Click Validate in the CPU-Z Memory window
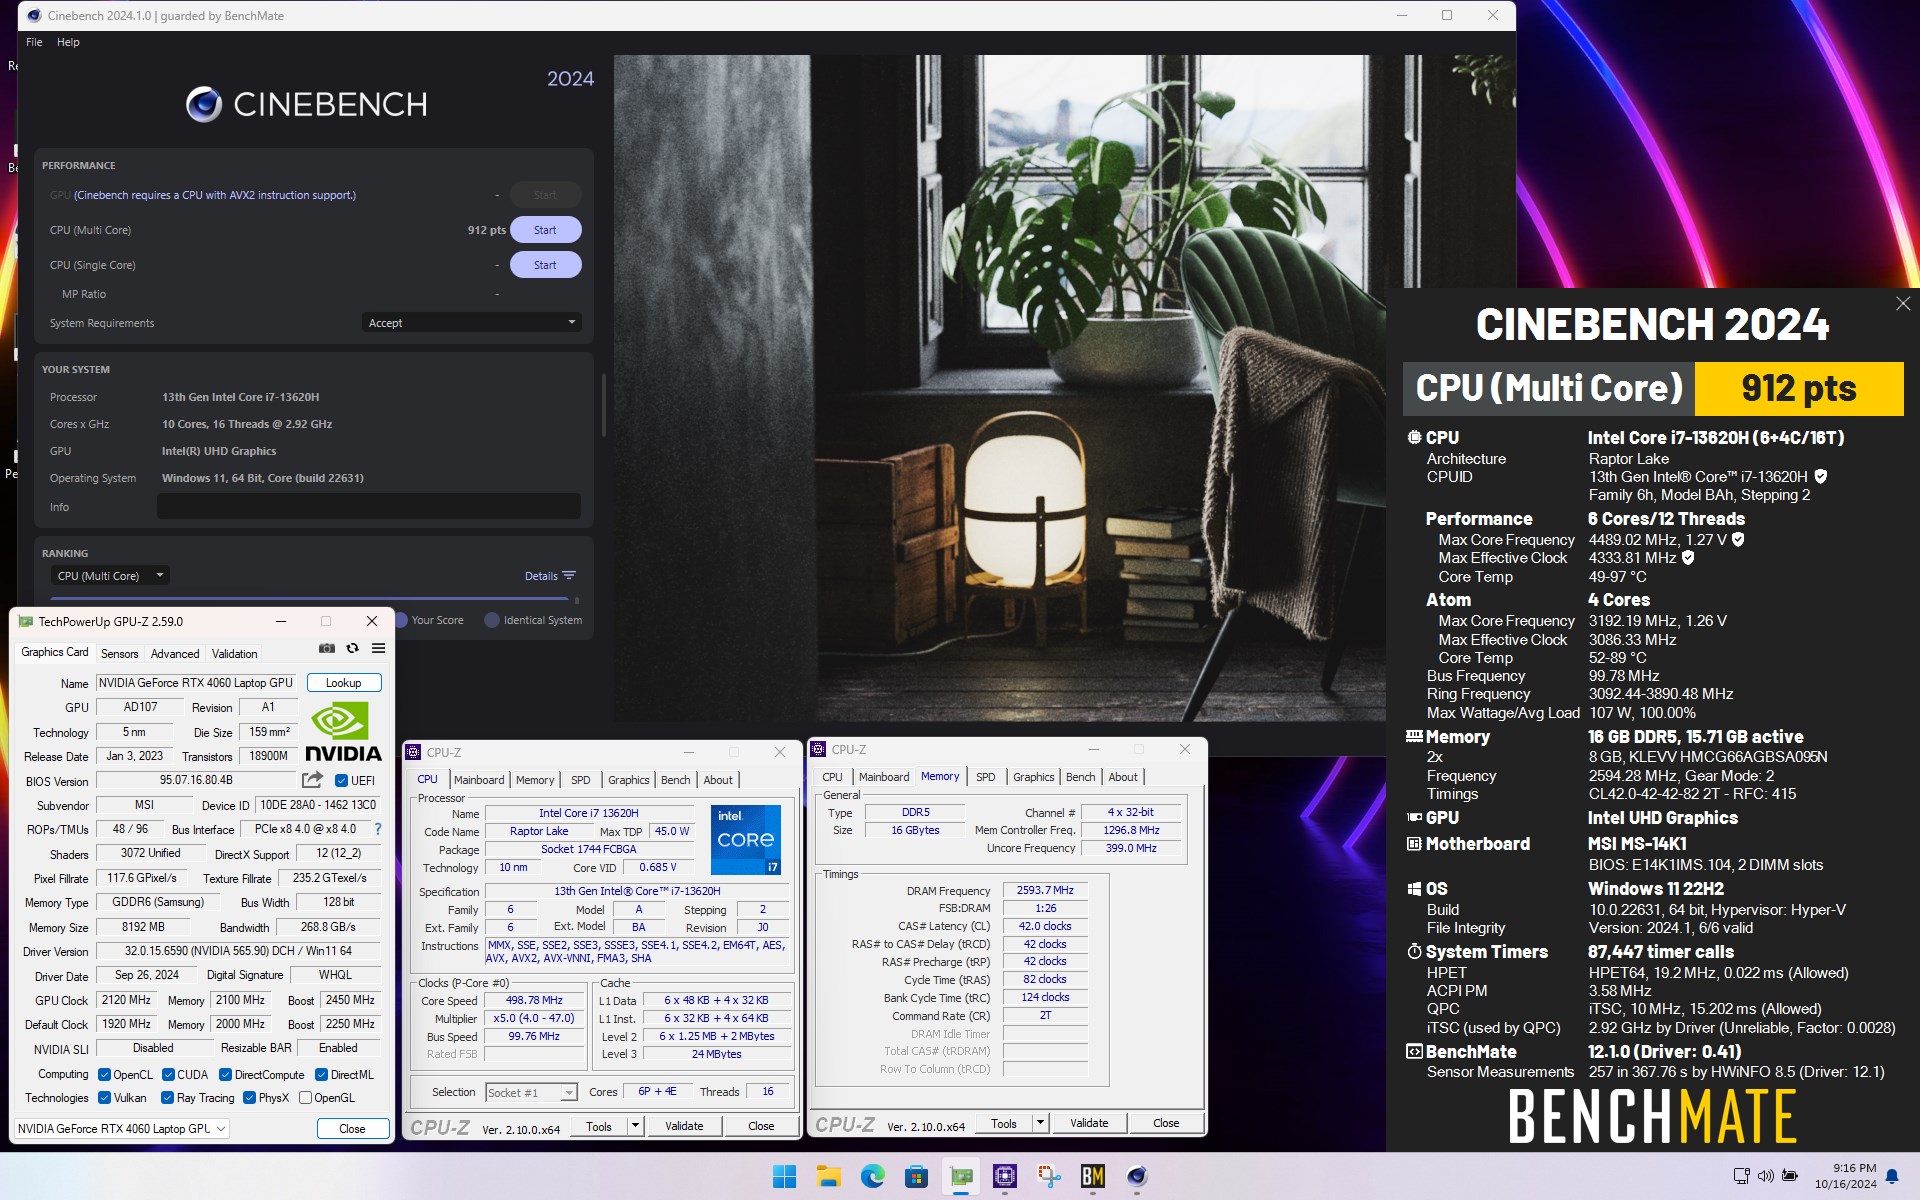Screen dimensions: 1920x1200 (x=1089, y=1123)
